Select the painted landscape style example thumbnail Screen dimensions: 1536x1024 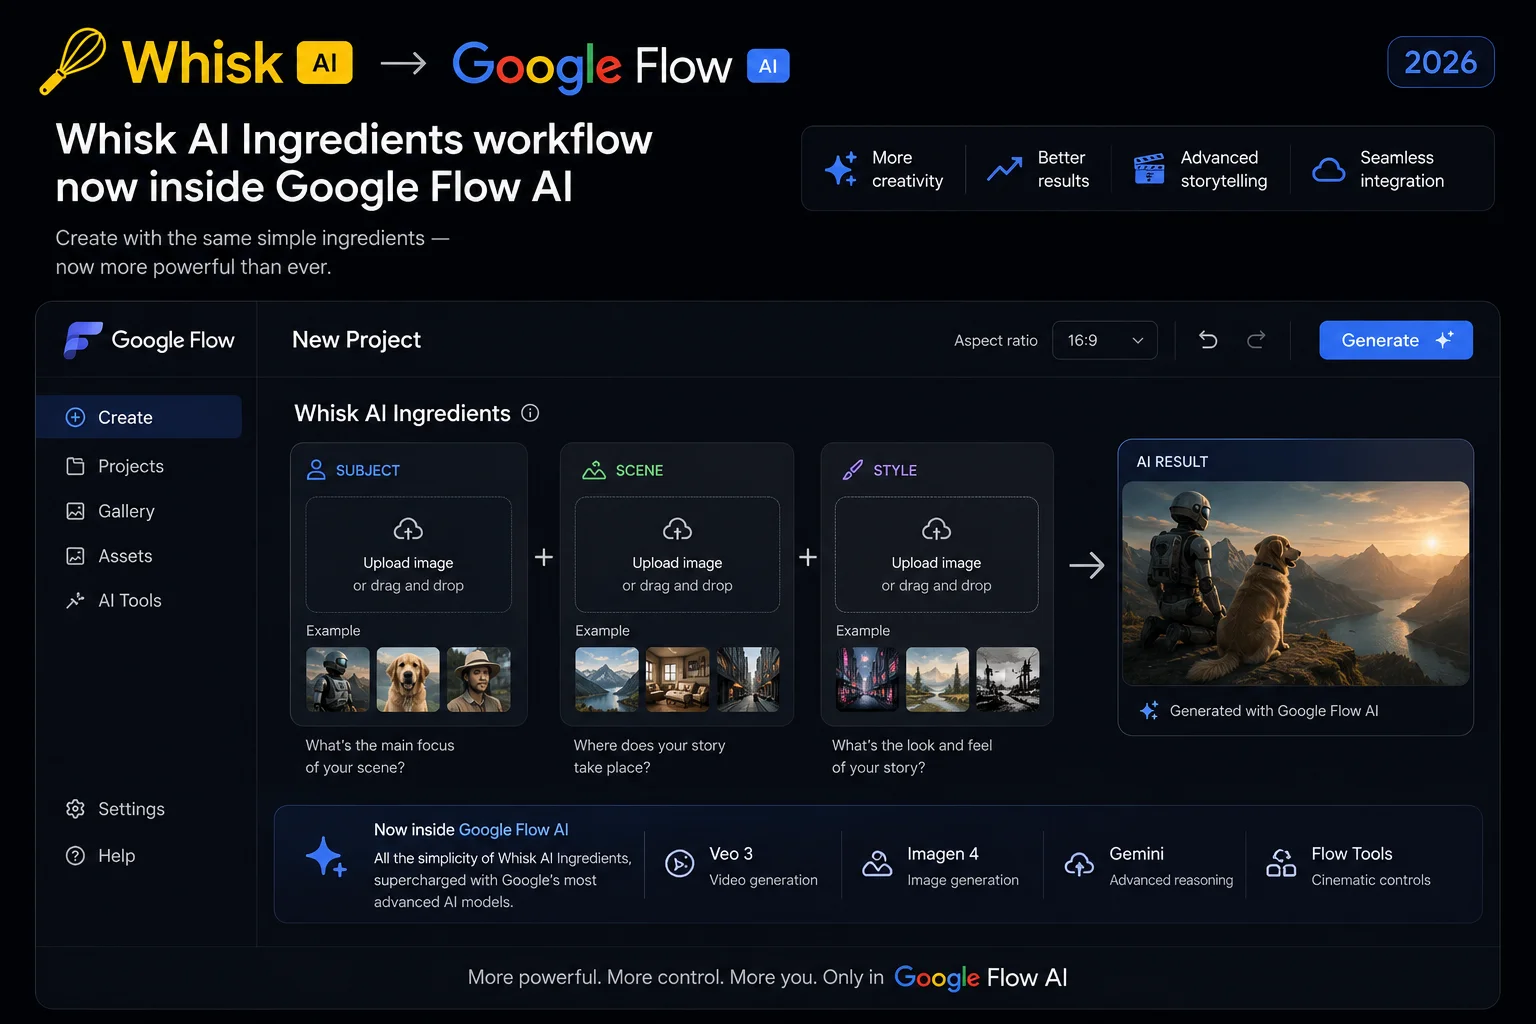pos(937,679)
